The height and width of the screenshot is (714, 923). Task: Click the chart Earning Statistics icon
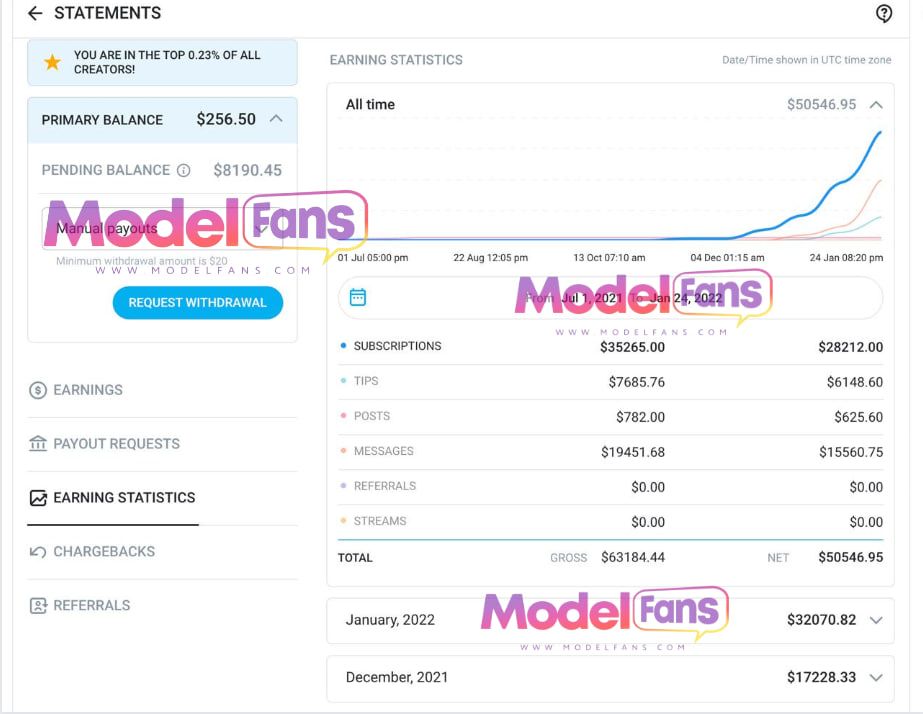point(38,498)
